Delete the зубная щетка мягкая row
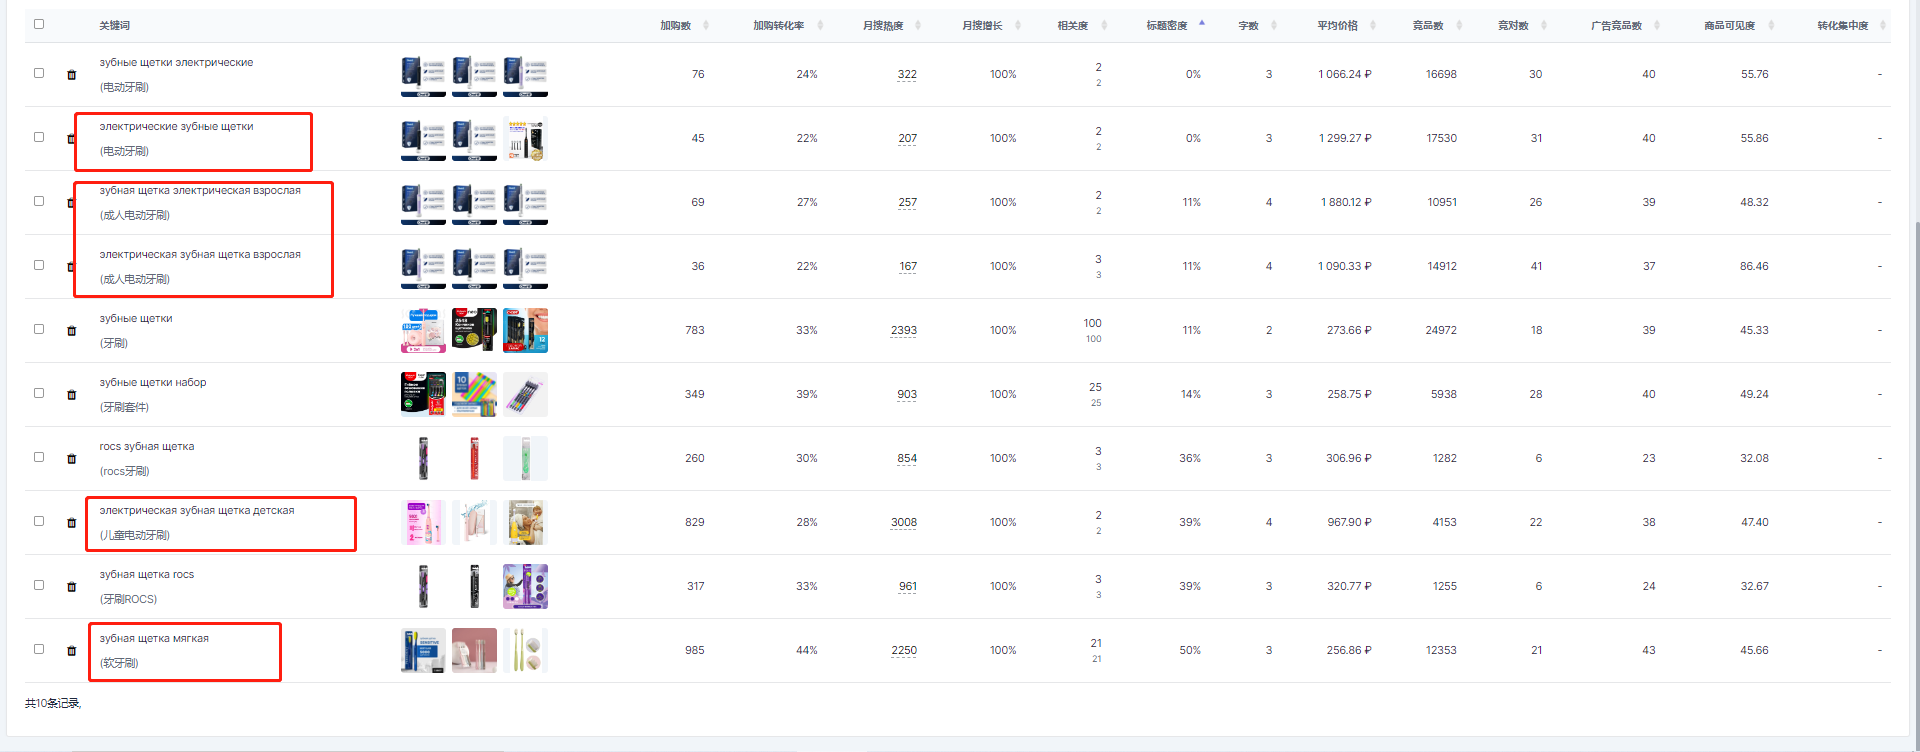Viewport: 1920px width, 752px height. click(x=71, y=651)
